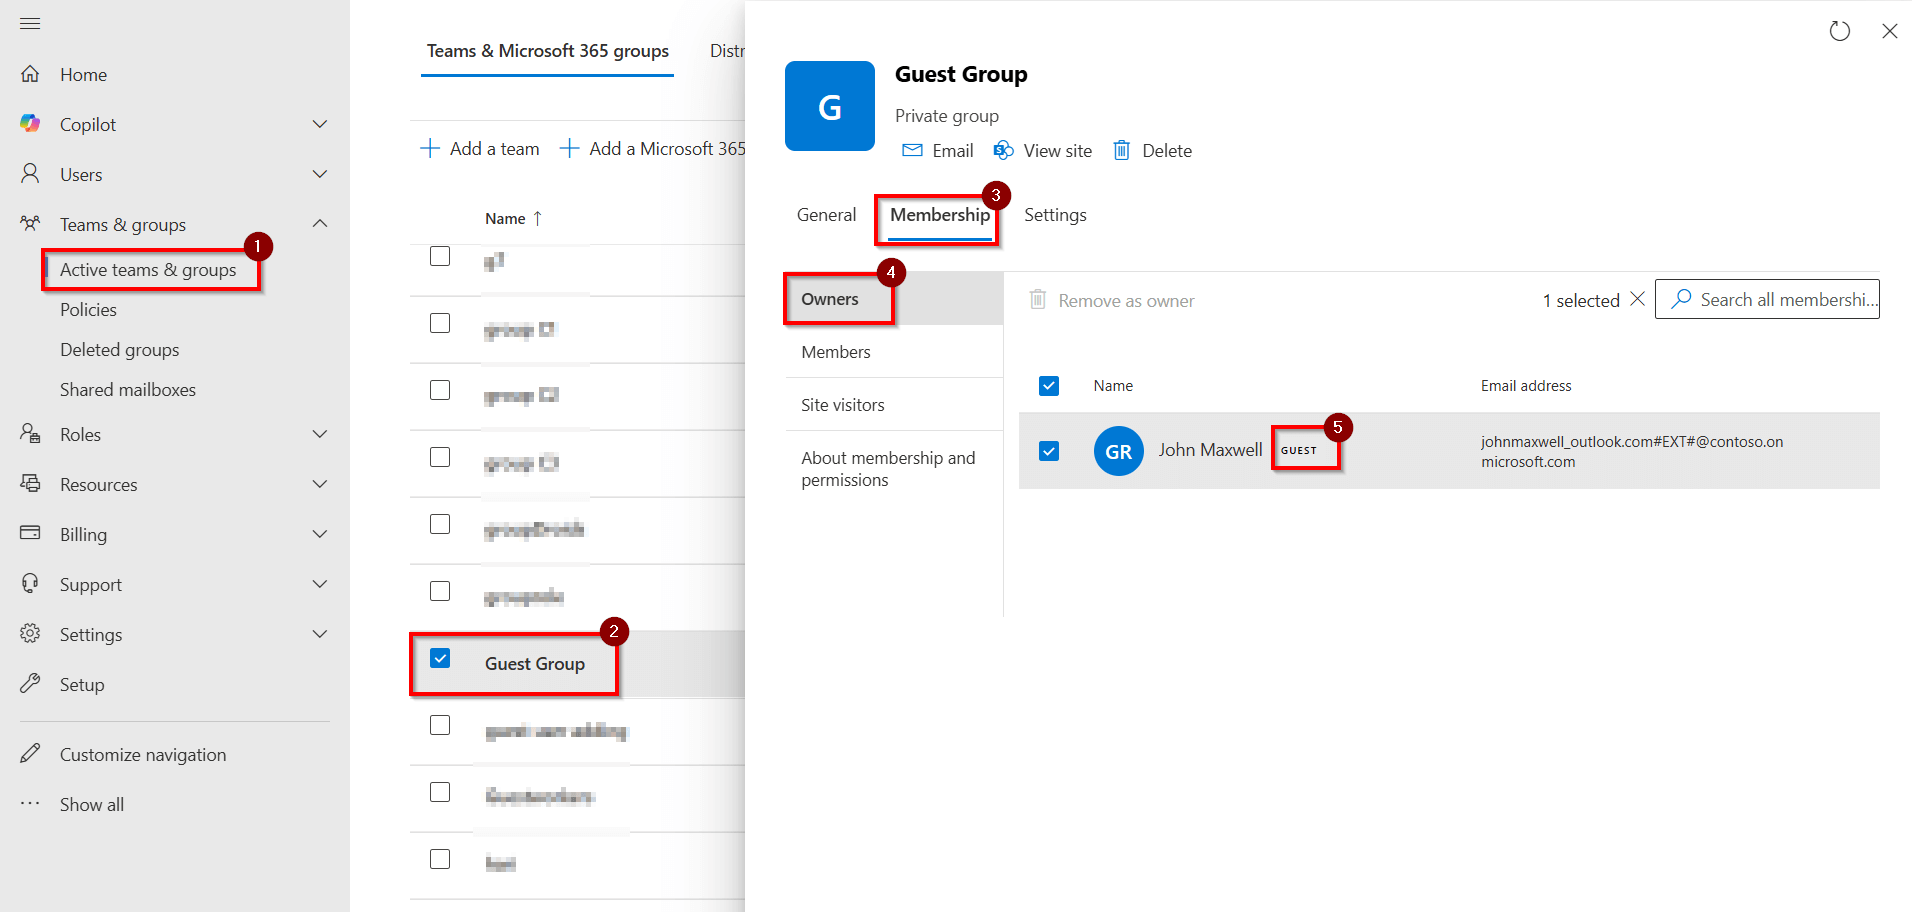Open the hamburger menu at top left

pyautogui.click(x=30, y=22)
